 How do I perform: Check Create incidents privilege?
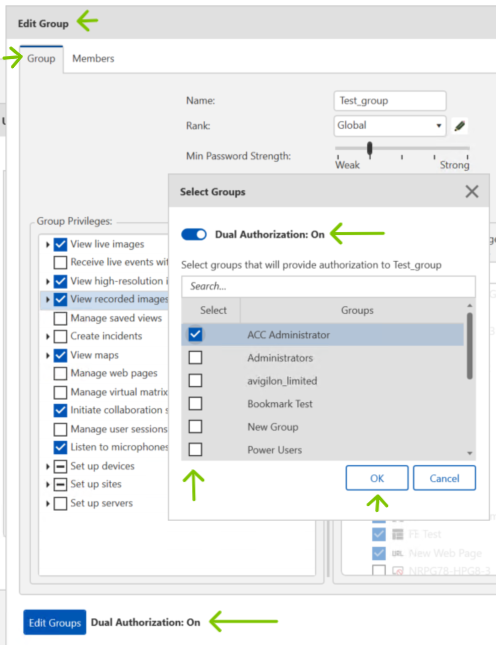pyautogui.click(x=60, y=336)
